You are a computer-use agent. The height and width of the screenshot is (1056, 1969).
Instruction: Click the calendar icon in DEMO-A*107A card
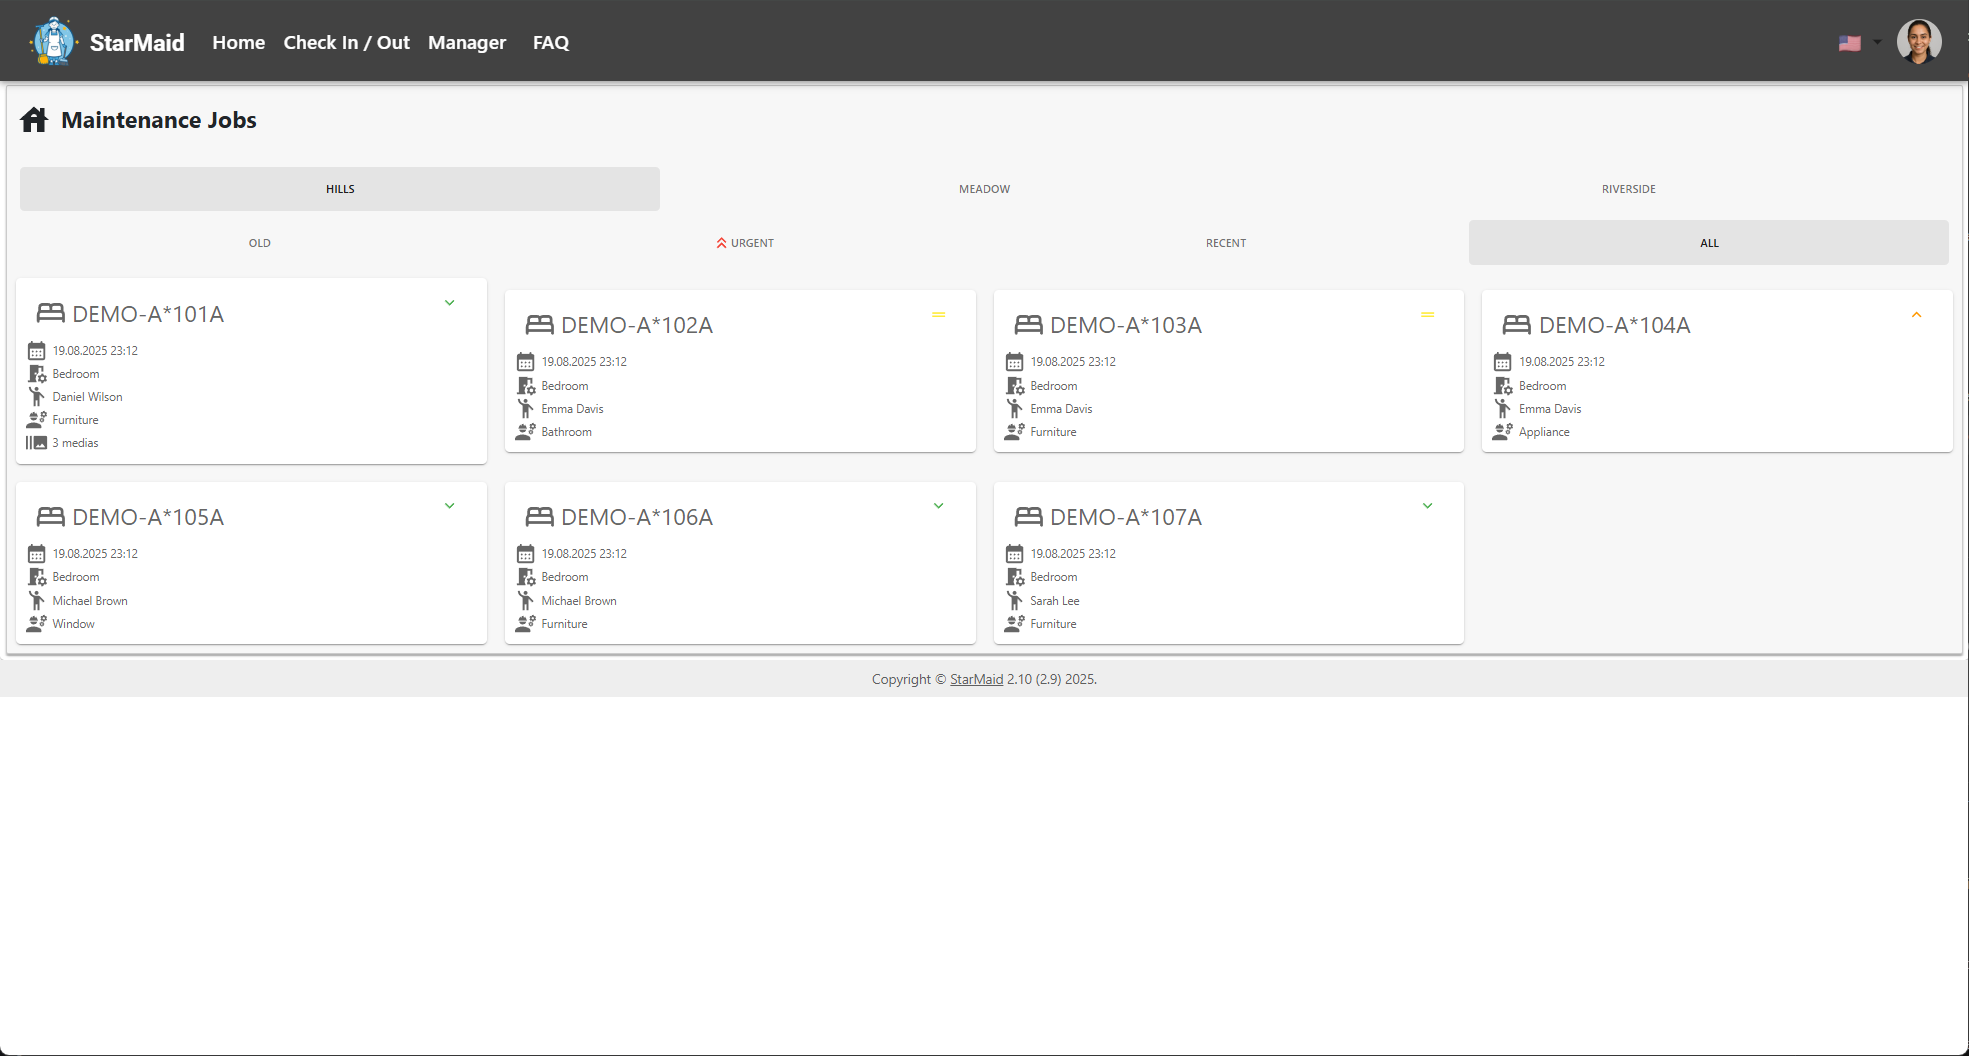click(x=1014, y=554)
